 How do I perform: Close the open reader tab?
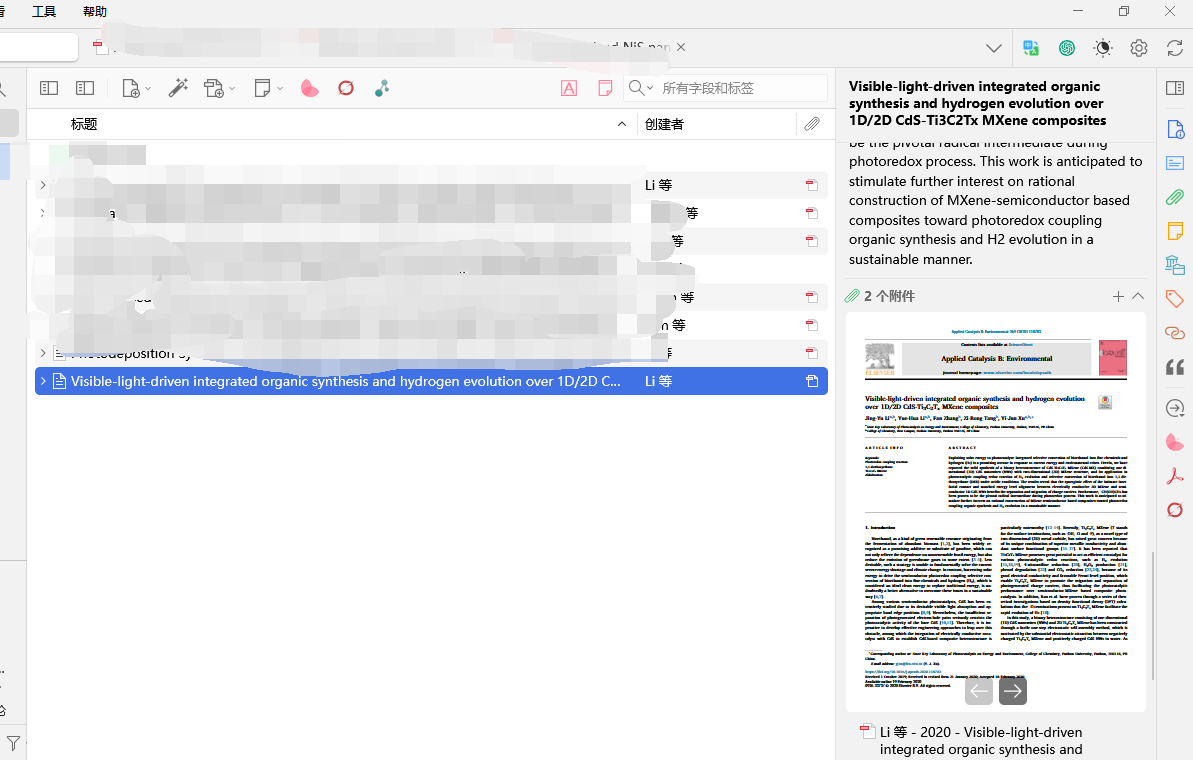click(681, 47)
